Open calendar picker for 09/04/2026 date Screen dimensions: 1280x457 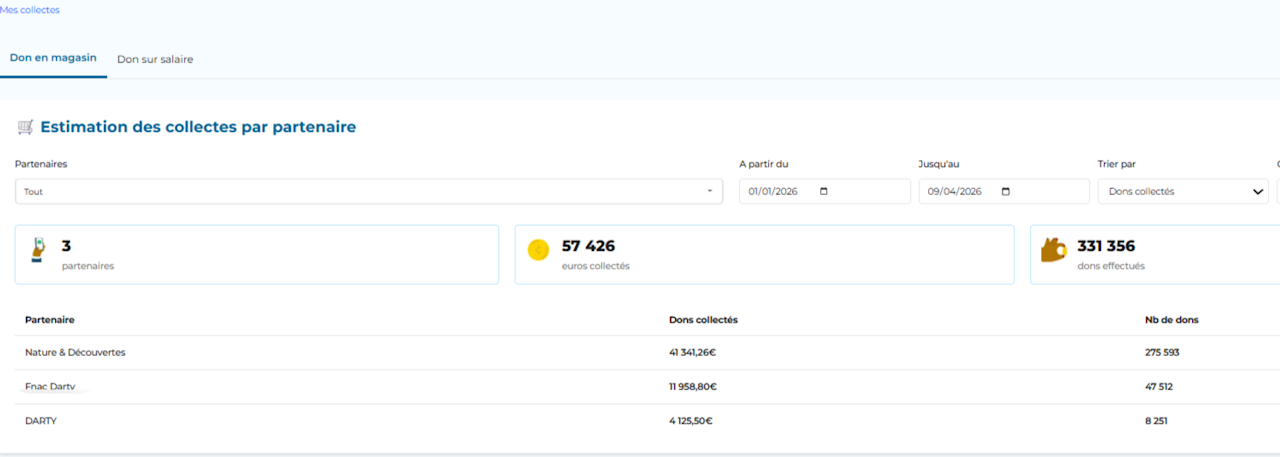coord(1006,191)
